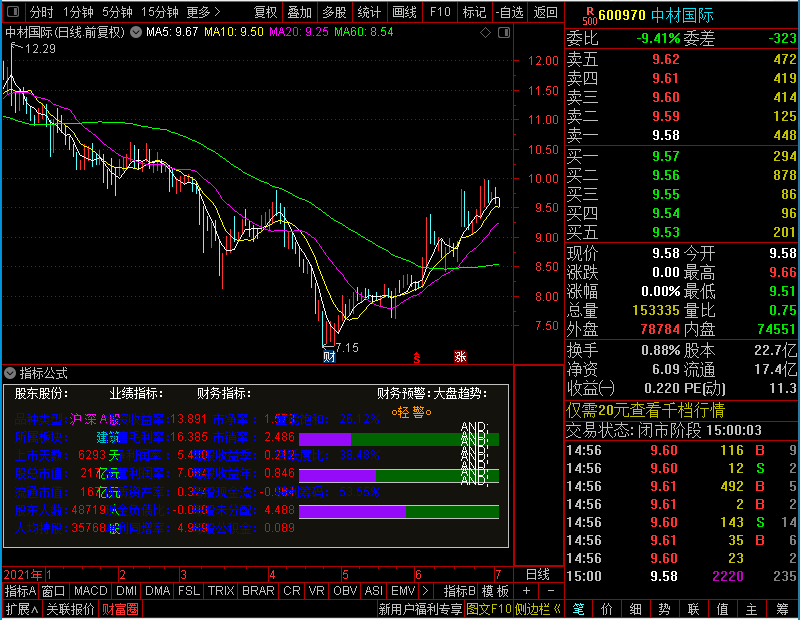
Task: Select the 笔 tick tab
Action: pyautogui.click(x=579, y=609)
